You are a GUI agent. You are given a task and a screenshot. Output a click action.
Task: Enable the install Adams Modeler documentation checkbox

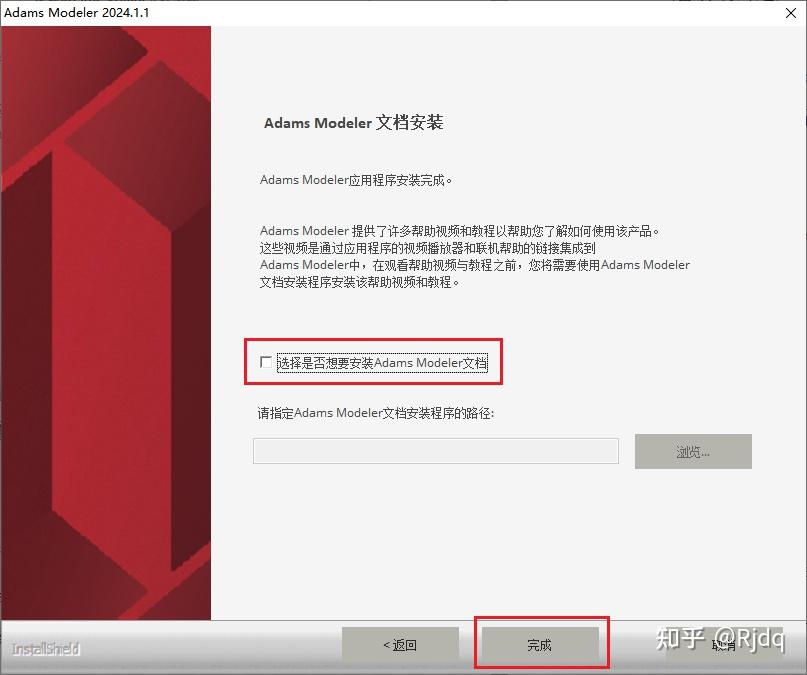[x=266, y=364]
